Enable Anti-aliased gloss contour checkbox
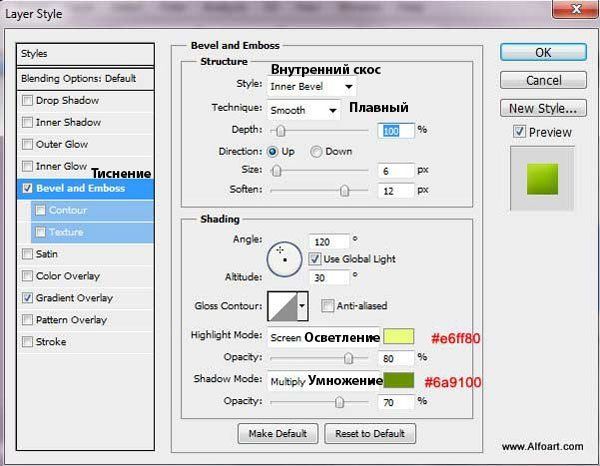 pyautogui.click(x=327, y=306)
